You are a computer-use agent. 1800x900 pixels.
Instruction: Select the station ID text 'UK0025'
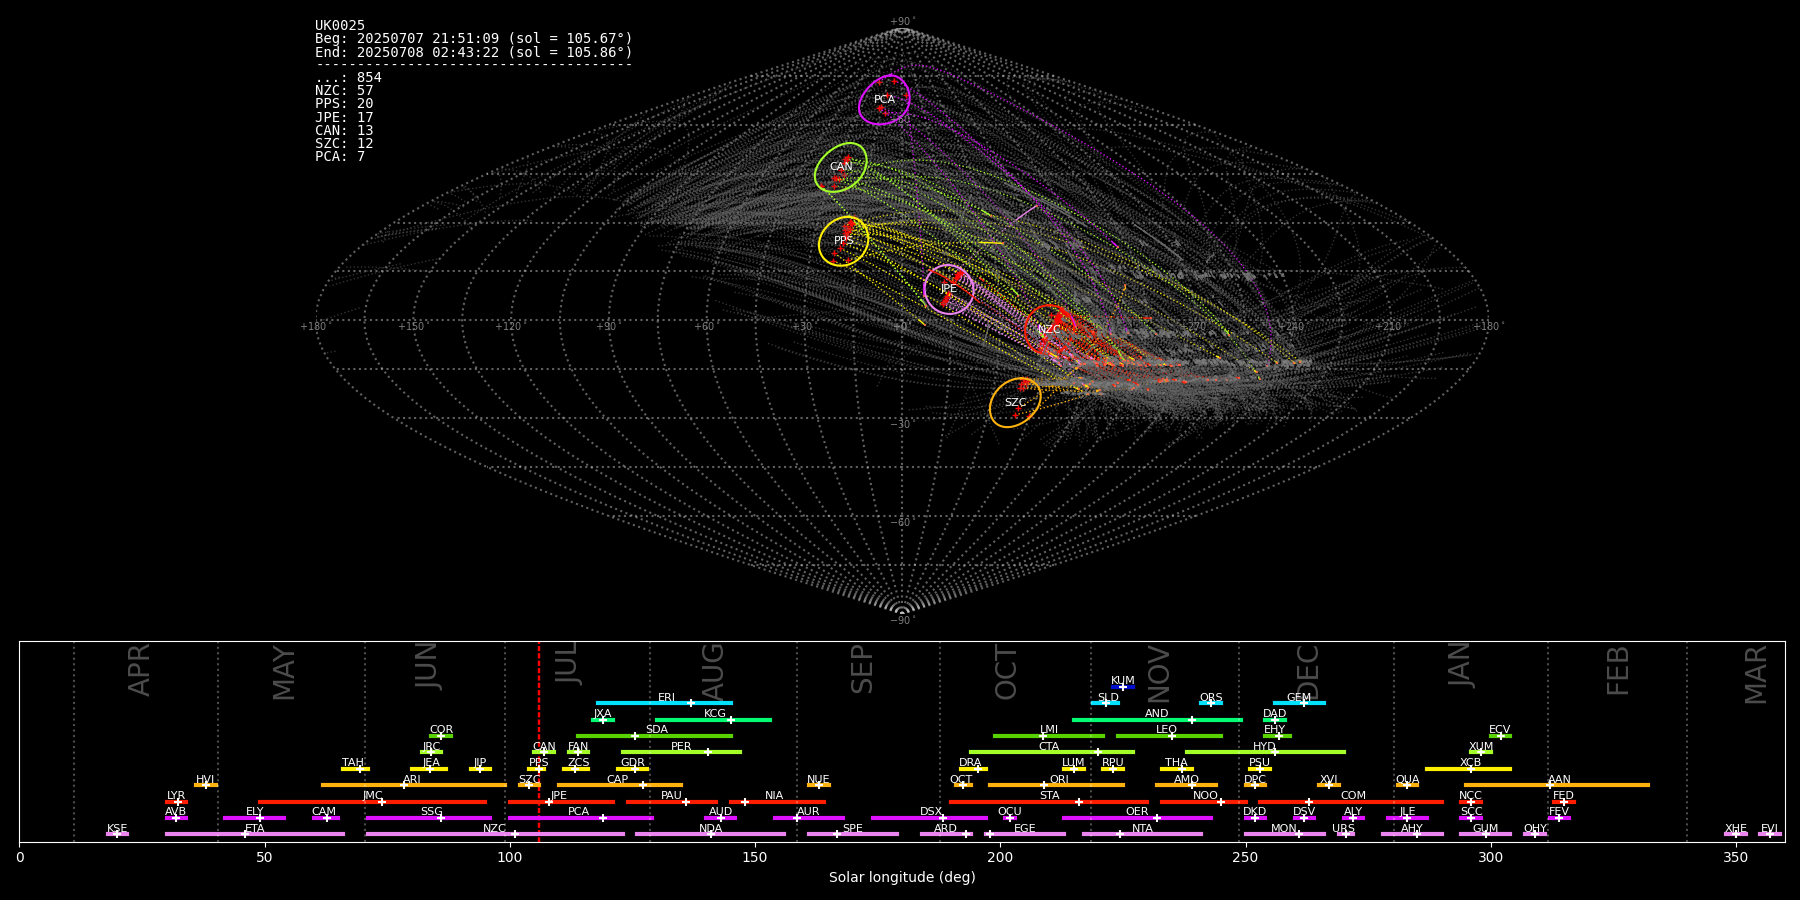pyautogui.click(x=340, y=26)
